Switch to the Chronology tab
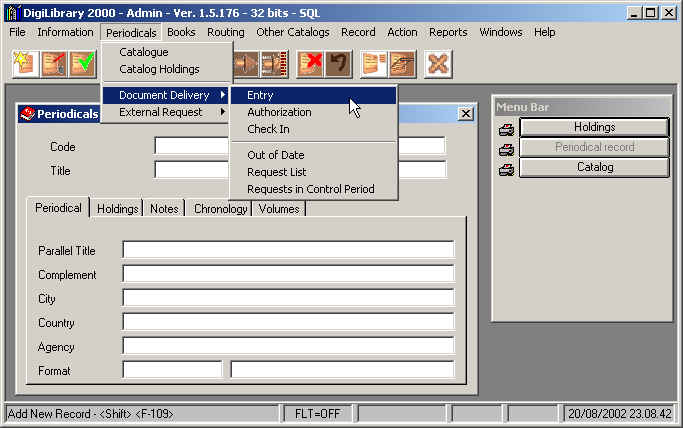This screenshot has width=683, height=428. [x=220, y=209]
